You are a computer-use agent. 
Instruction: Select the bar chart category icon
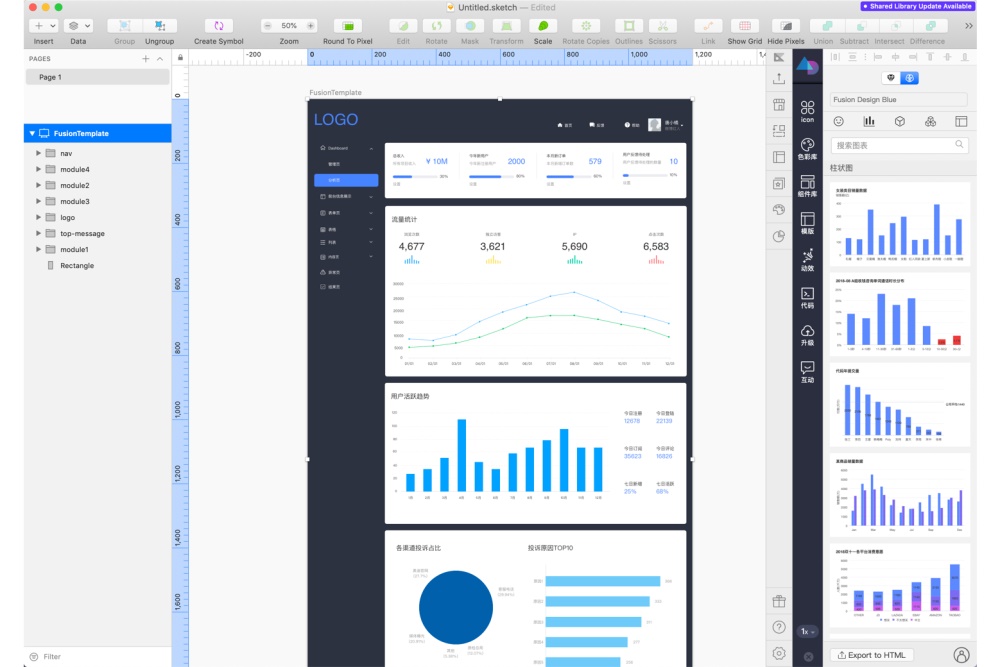pos(869,121)
